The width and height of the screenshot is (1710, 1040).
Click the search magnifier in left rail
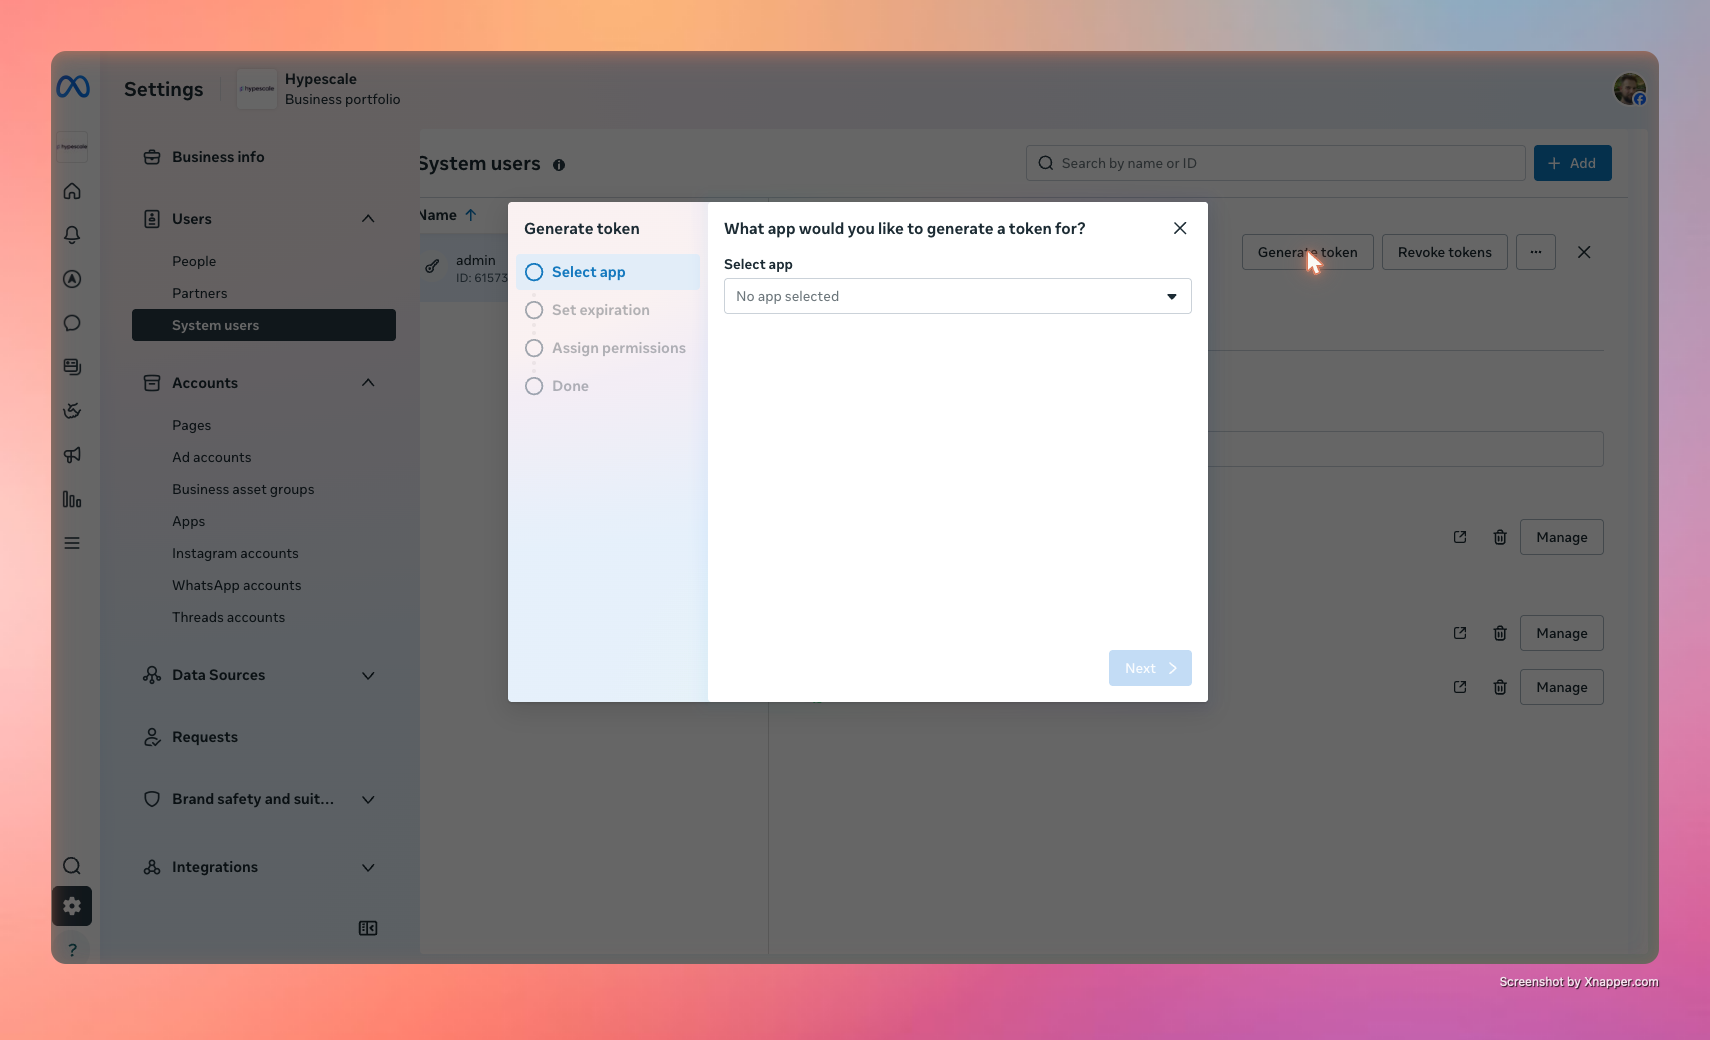72,866
